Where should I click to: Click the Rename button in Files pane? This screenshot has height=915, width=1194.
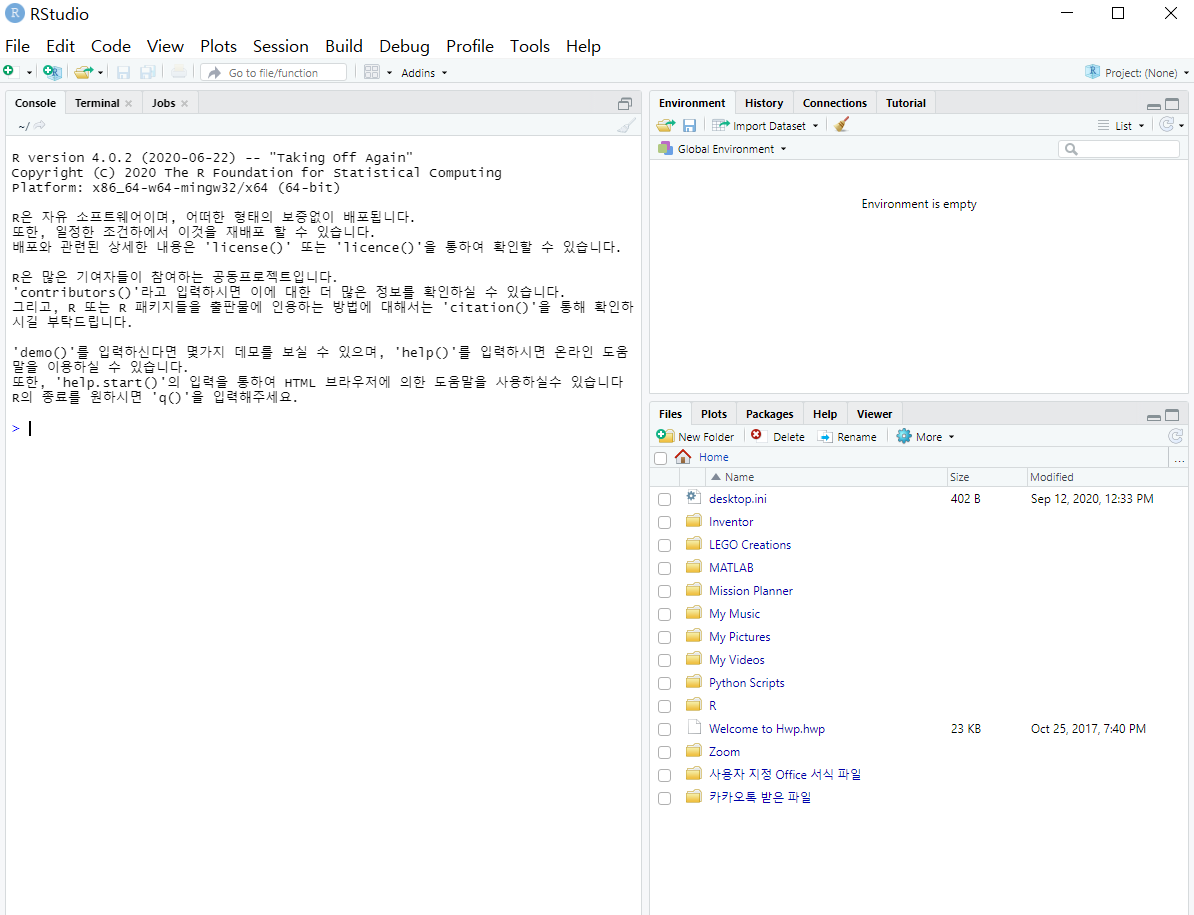tap(847, 436)
